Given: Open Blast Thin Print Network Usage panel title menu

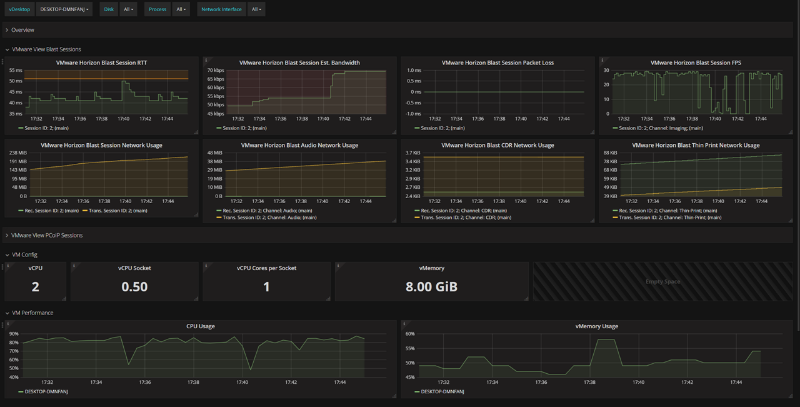Looking at the screenshot, I should coord(696,145).
